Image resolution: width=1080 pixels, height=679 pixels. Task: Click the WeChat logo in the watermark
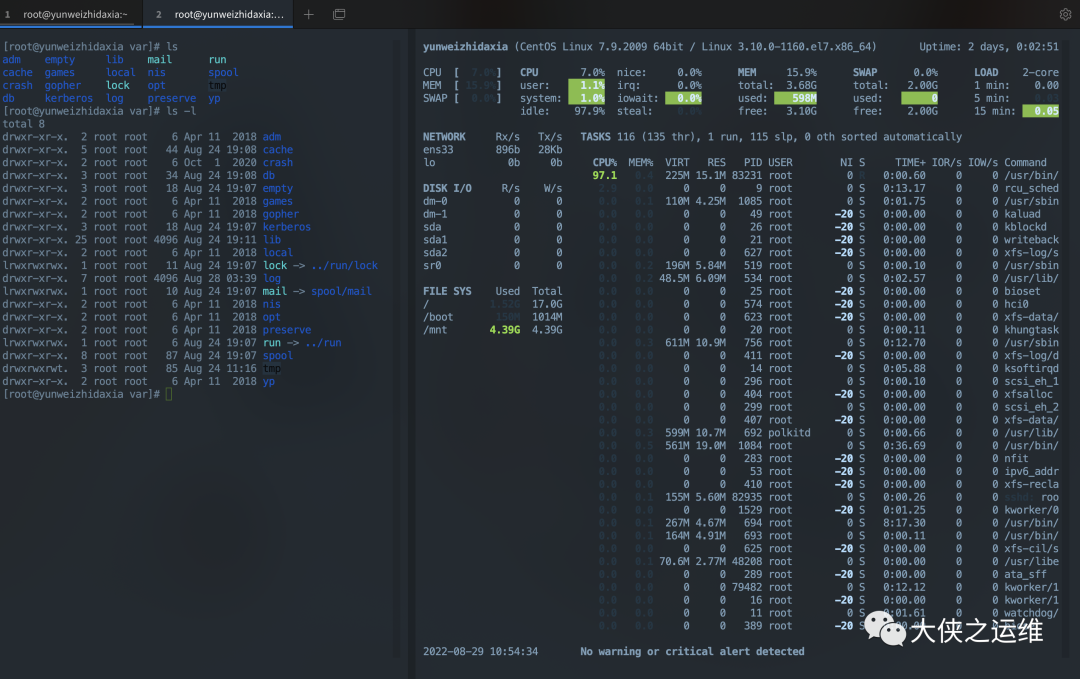885,629
